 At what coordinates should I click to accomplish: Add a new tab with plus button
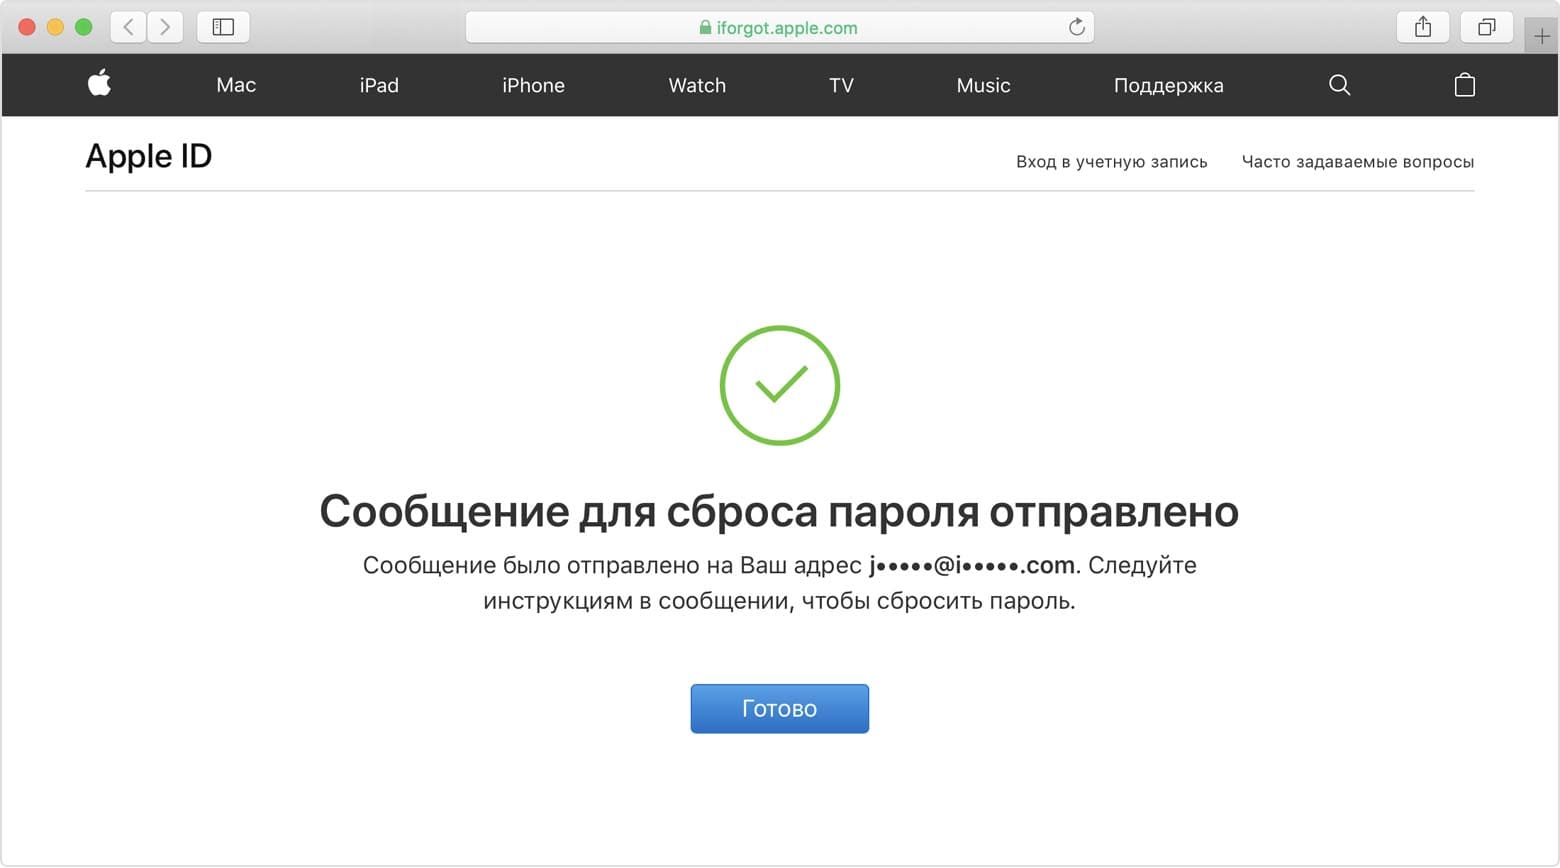tap(1541, 36)
